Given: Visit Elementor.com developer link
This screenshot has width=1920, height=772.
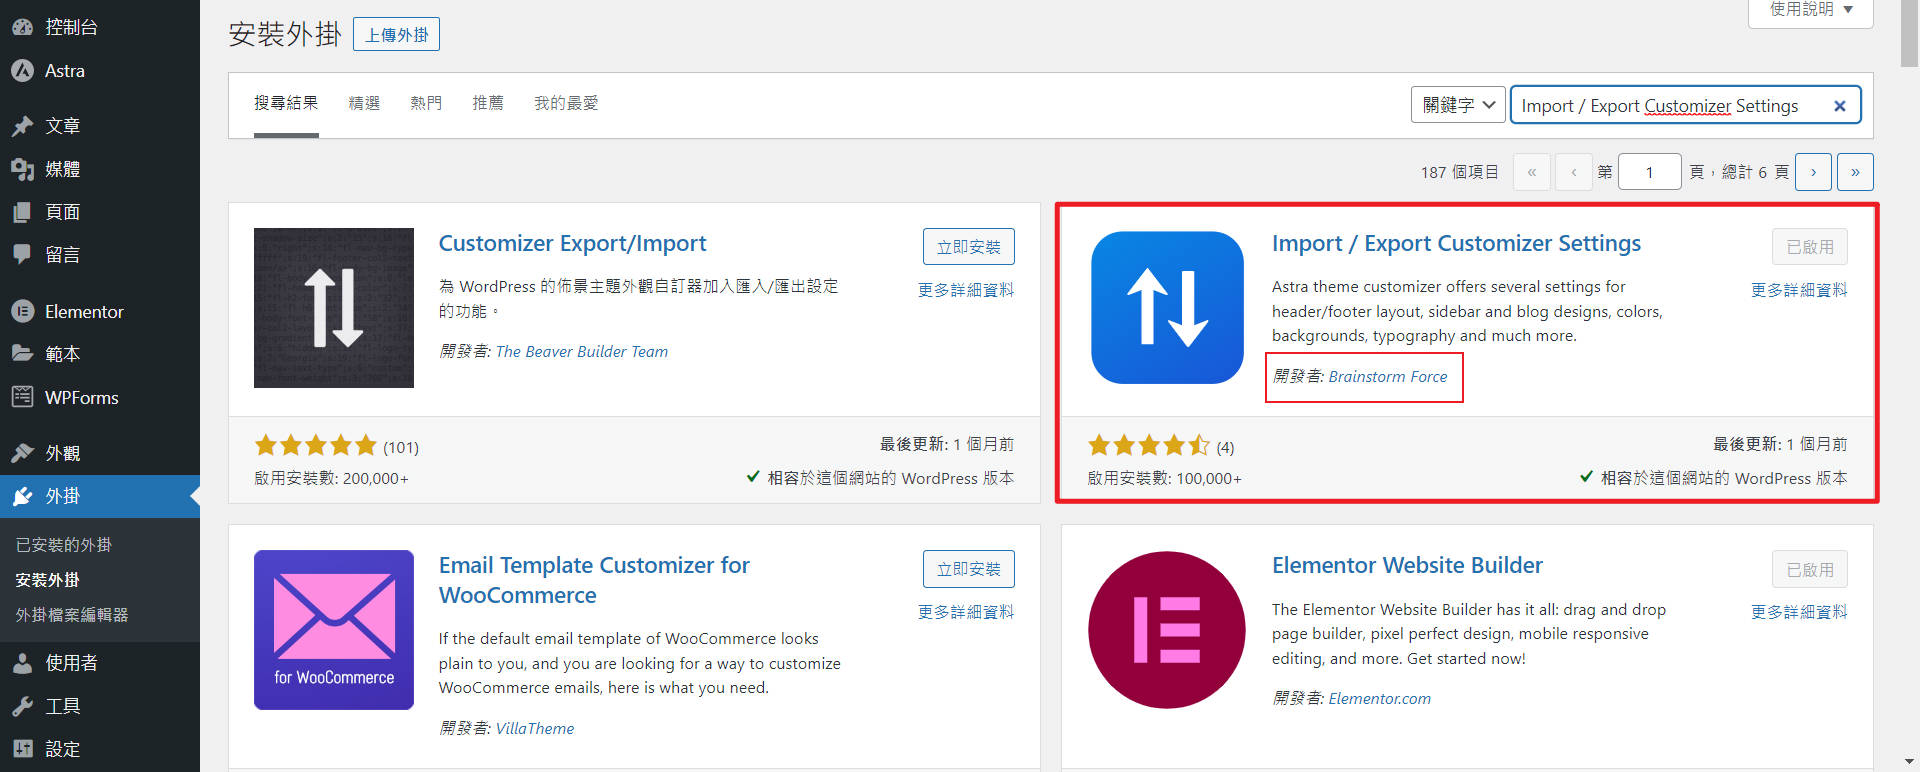Looking at the screenshot, I should [x=1380, y=698].
